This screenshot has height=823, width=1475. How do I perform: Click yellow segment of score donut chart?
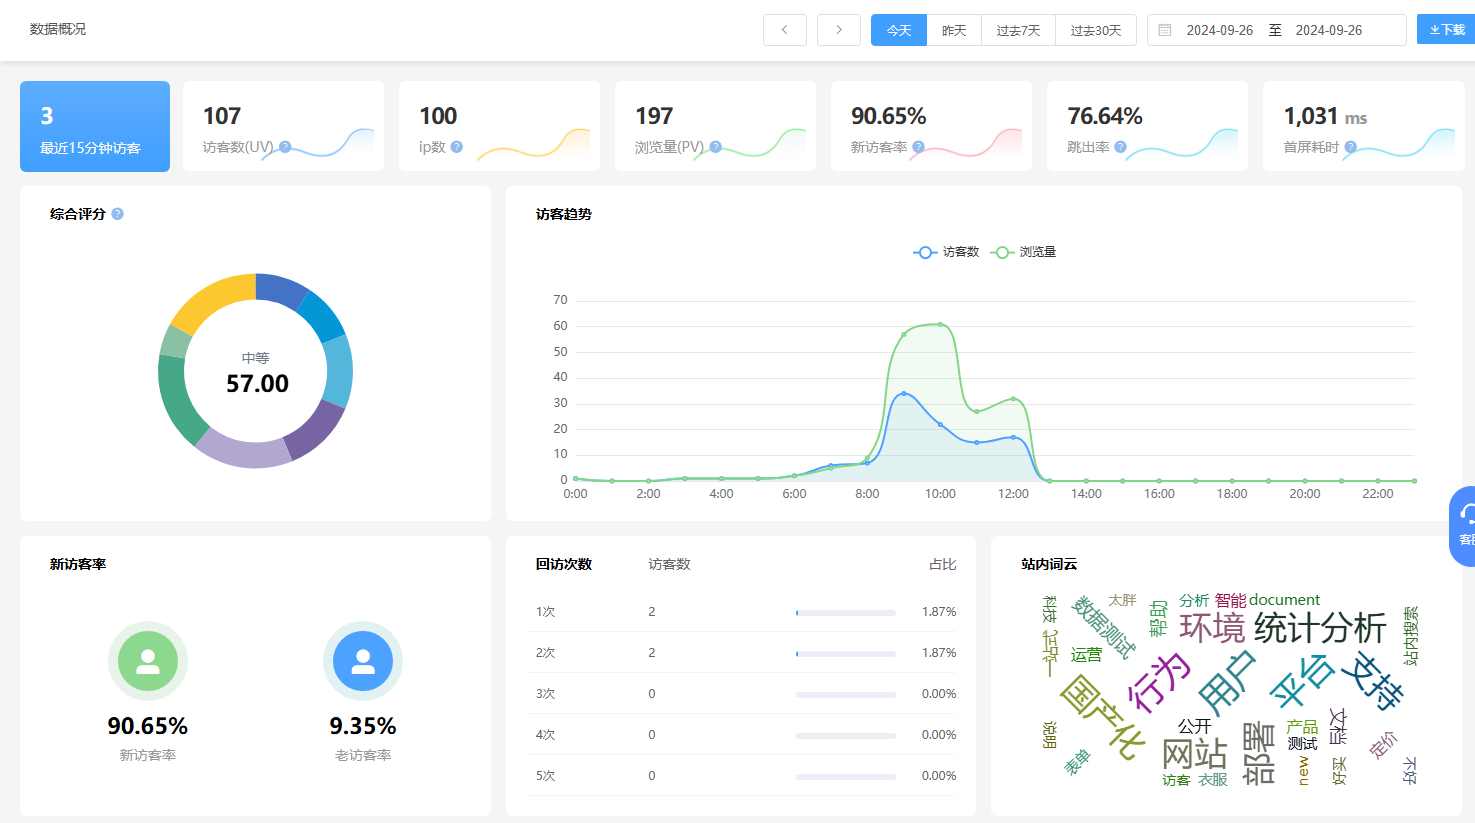tap(210, 298)
